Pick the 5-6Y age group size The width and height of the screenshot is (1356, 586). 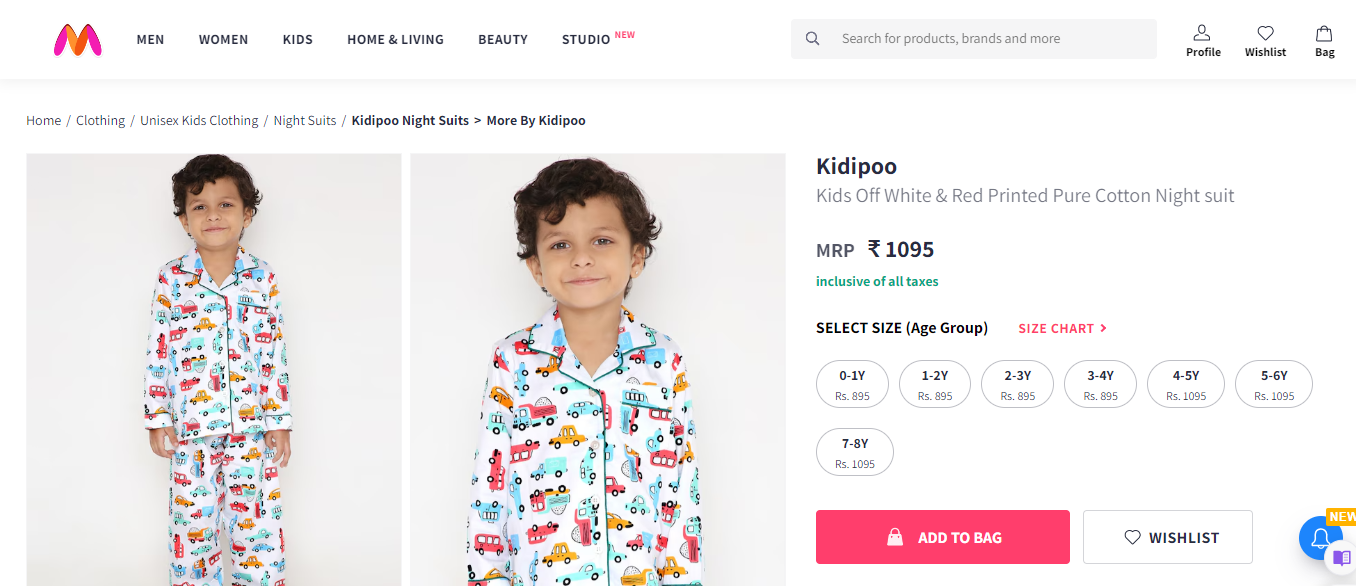(1273, 384)
